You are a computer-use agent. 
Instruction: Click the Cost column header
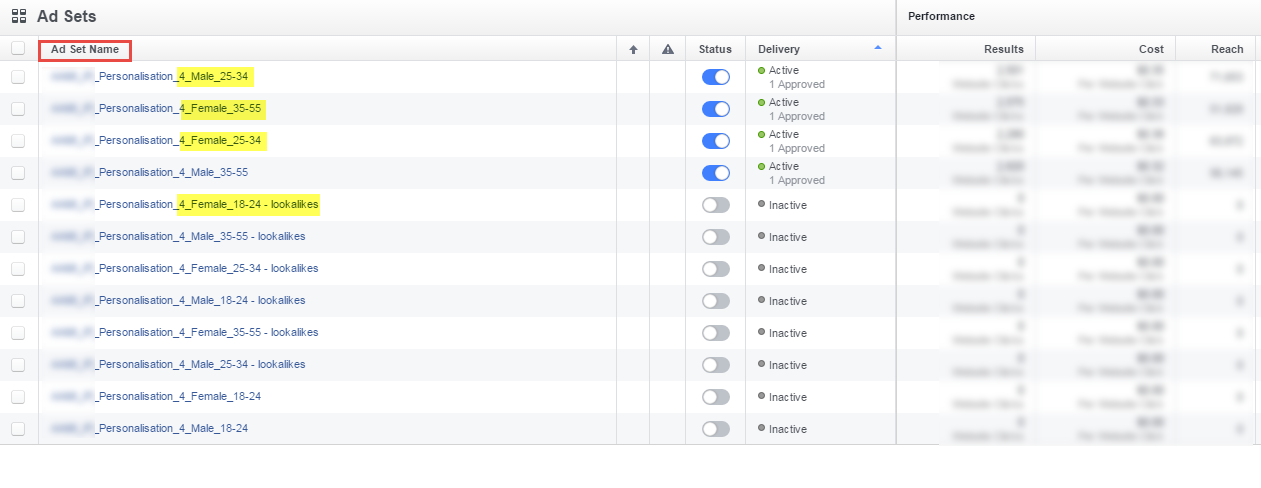click(1151, 49)
